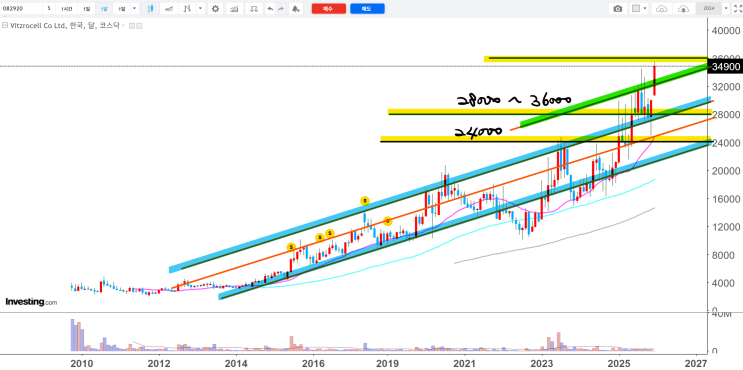Click the blue 매도 sell button
The image size is (743, 370).
point(367,9)
